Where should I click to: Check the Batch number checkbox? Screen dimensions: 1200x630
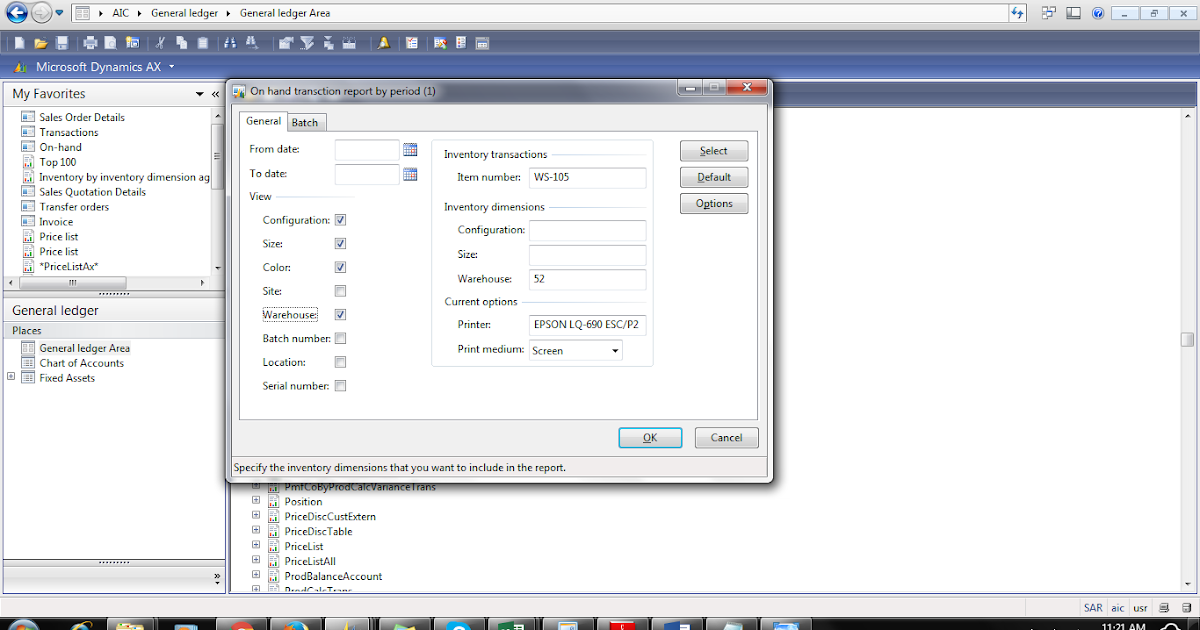pyautogui.click(x=340, y=338)
